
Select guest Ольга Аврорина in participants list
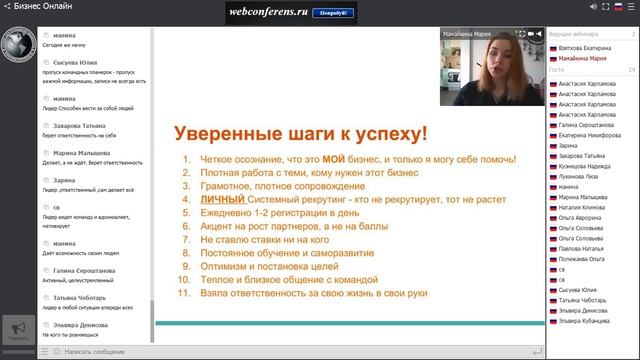pos(580,218)
